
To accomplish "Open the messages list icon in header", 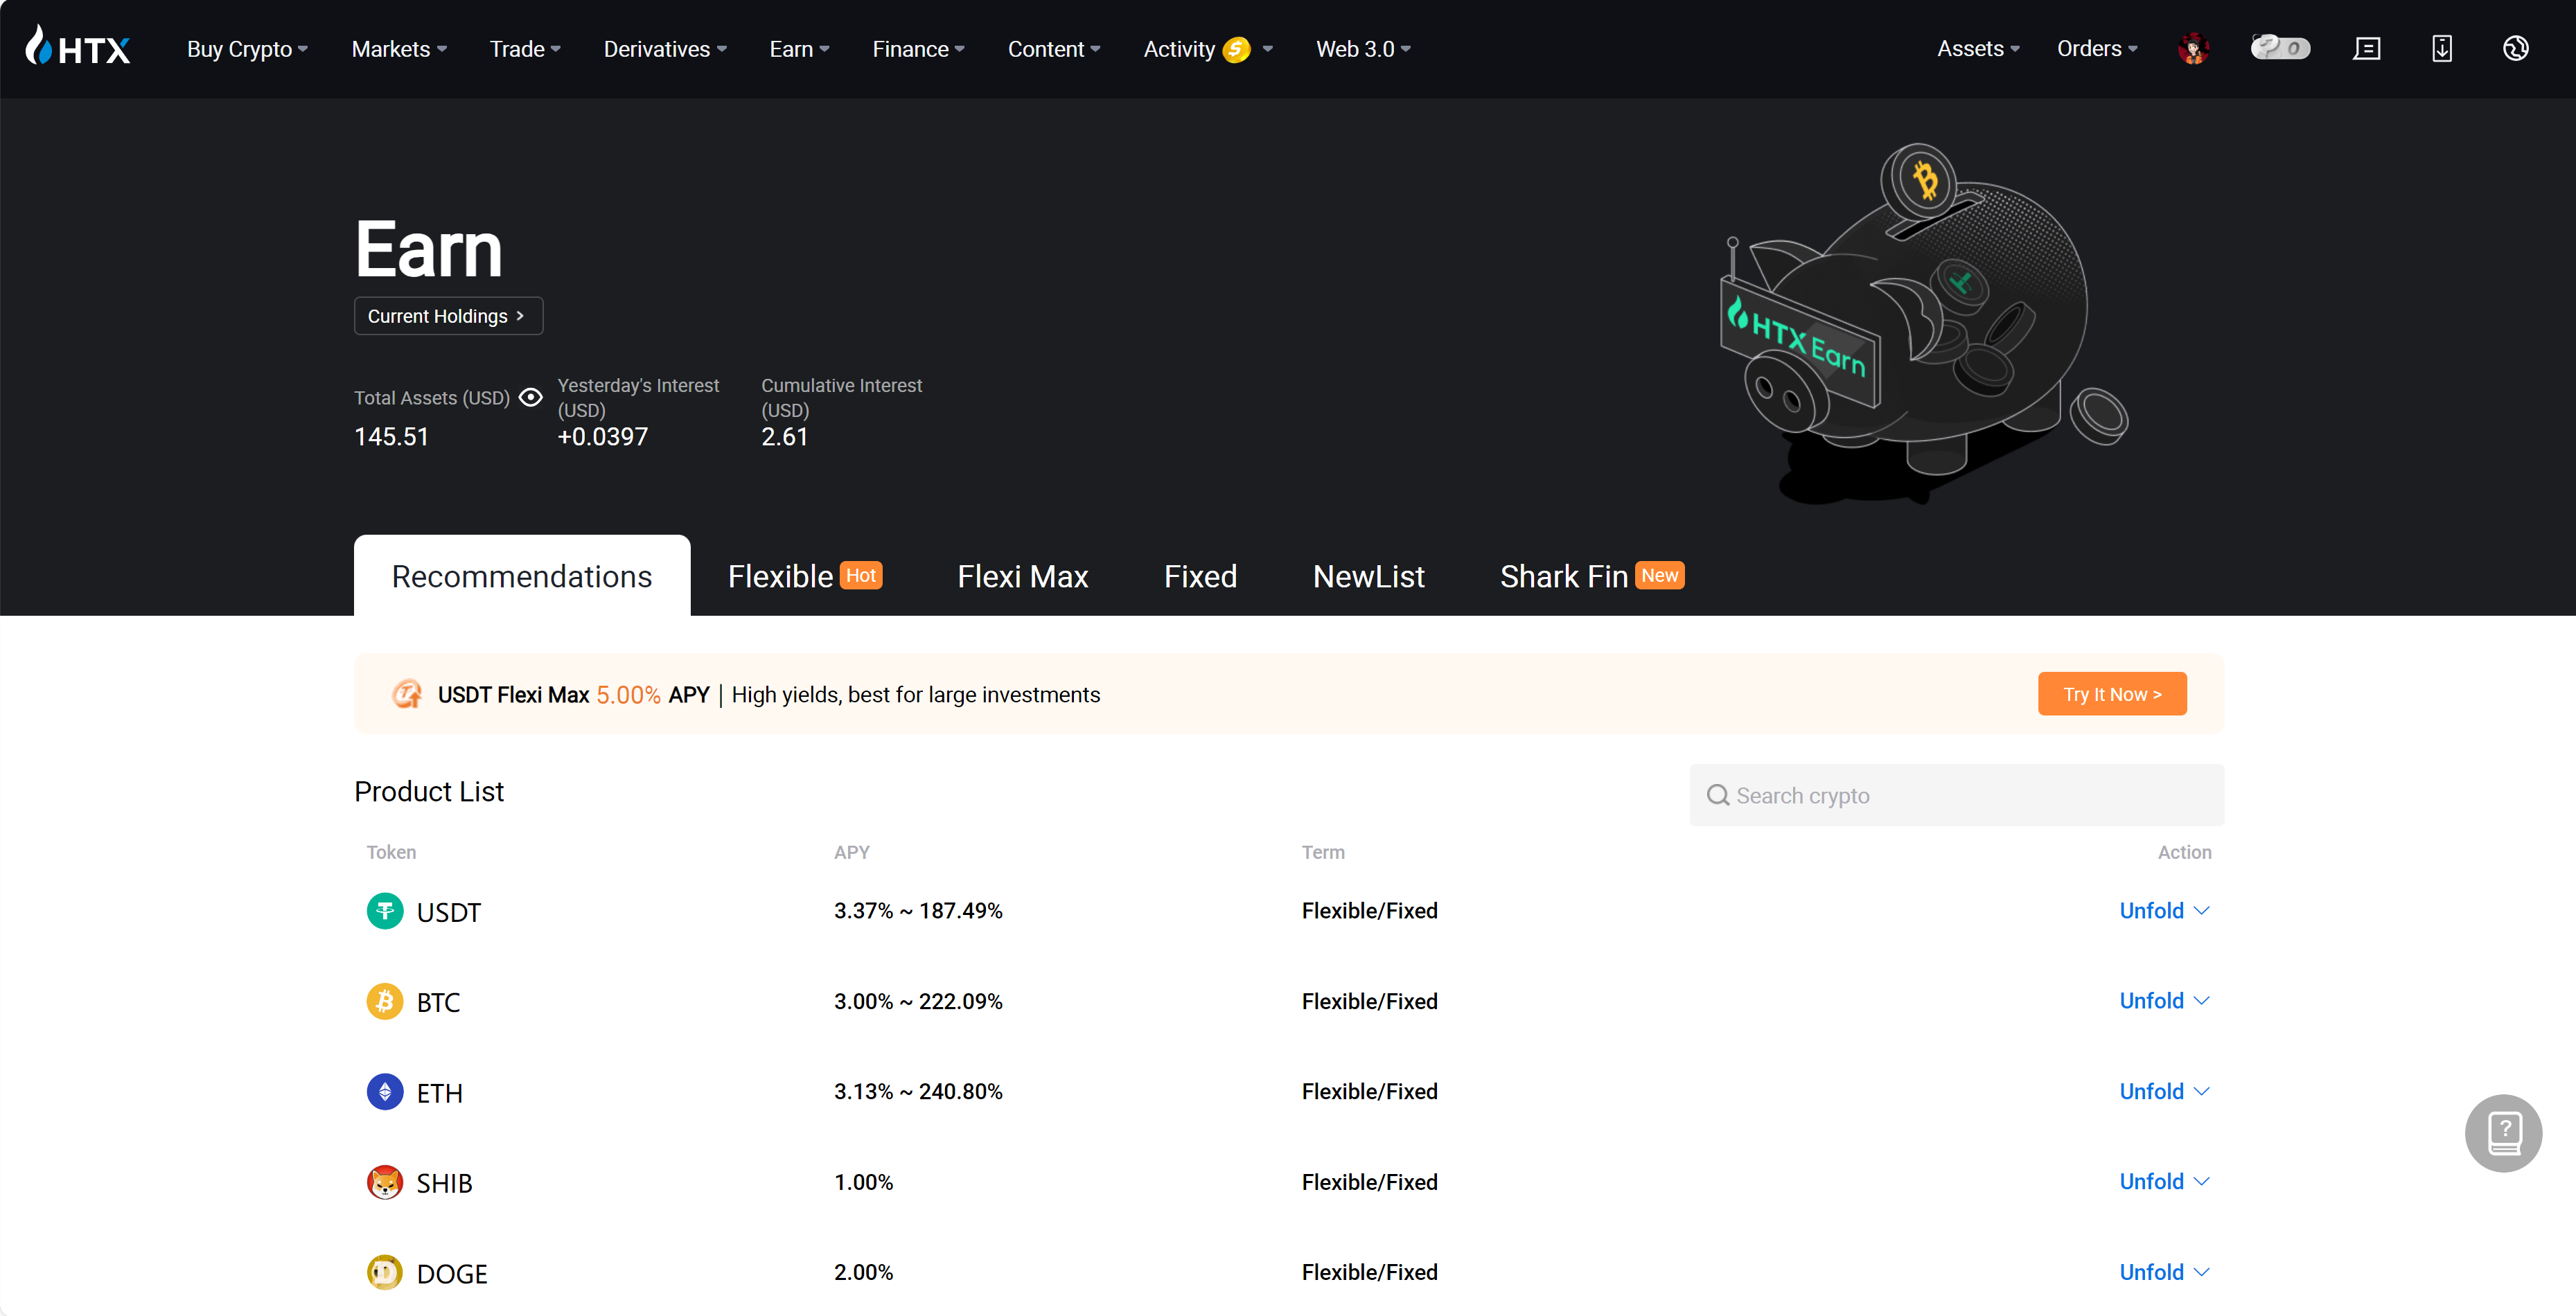I will coord(2366,48).
